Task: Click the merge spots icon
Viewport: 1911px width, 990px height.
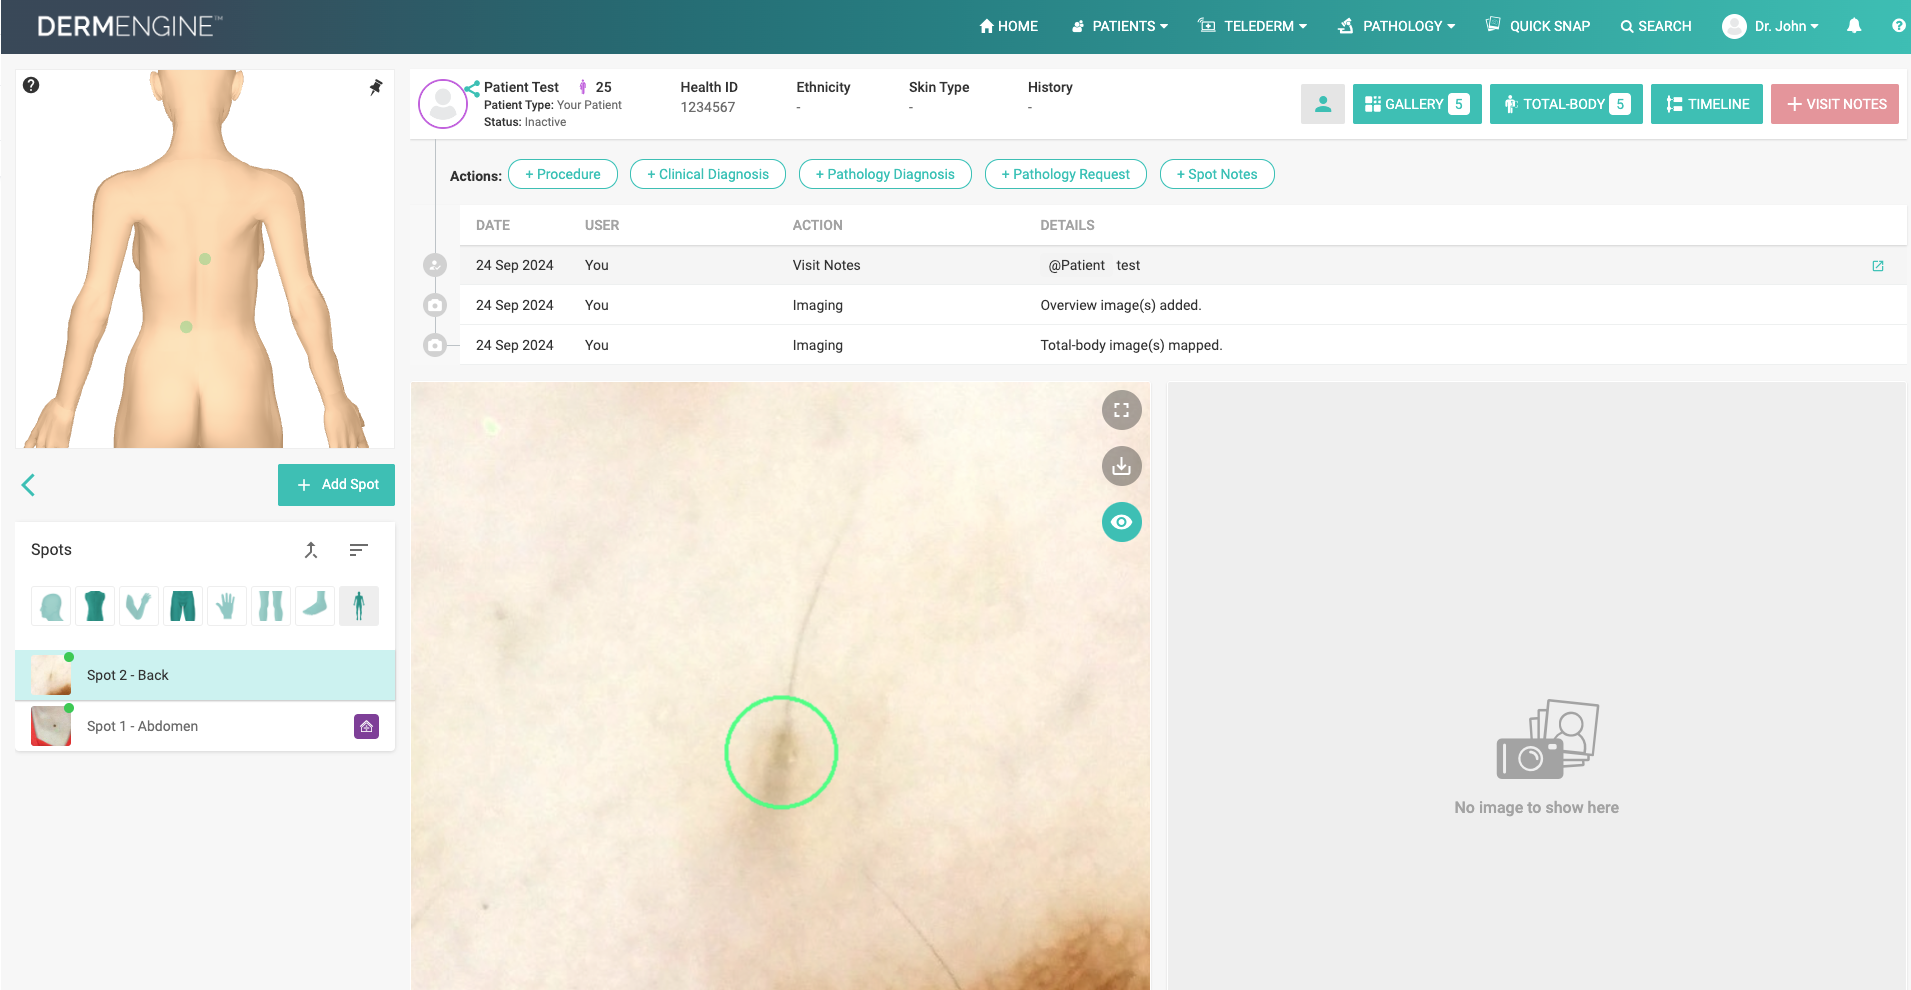Action: [x=311, y=550]
